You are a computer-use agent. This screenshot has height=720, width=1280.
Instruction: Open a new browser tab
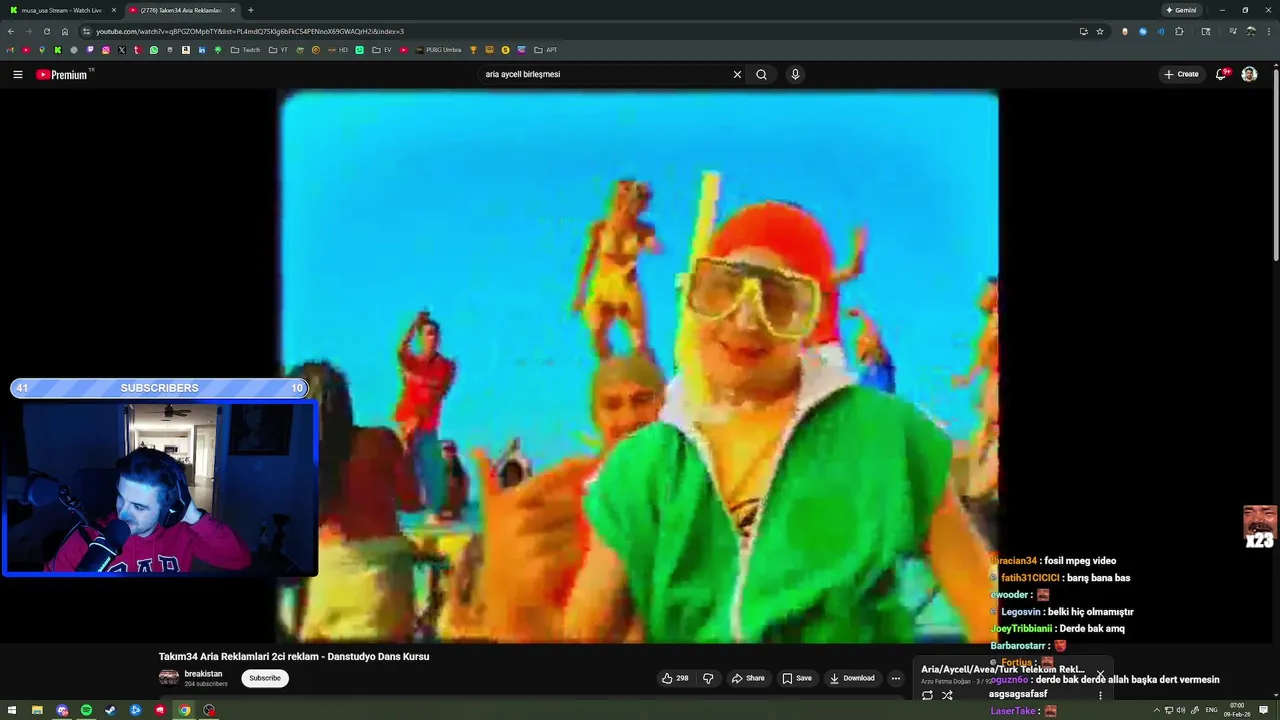pos(250,10)
